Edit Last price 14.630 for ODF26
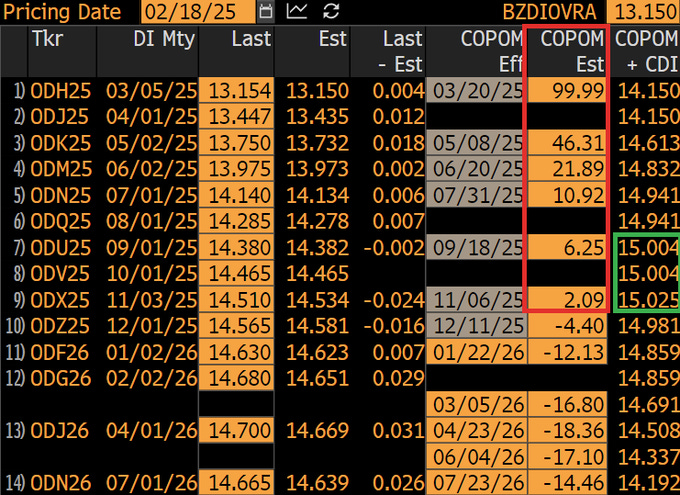This screenshot has height=495, width=680. click(x=236, y=352)
